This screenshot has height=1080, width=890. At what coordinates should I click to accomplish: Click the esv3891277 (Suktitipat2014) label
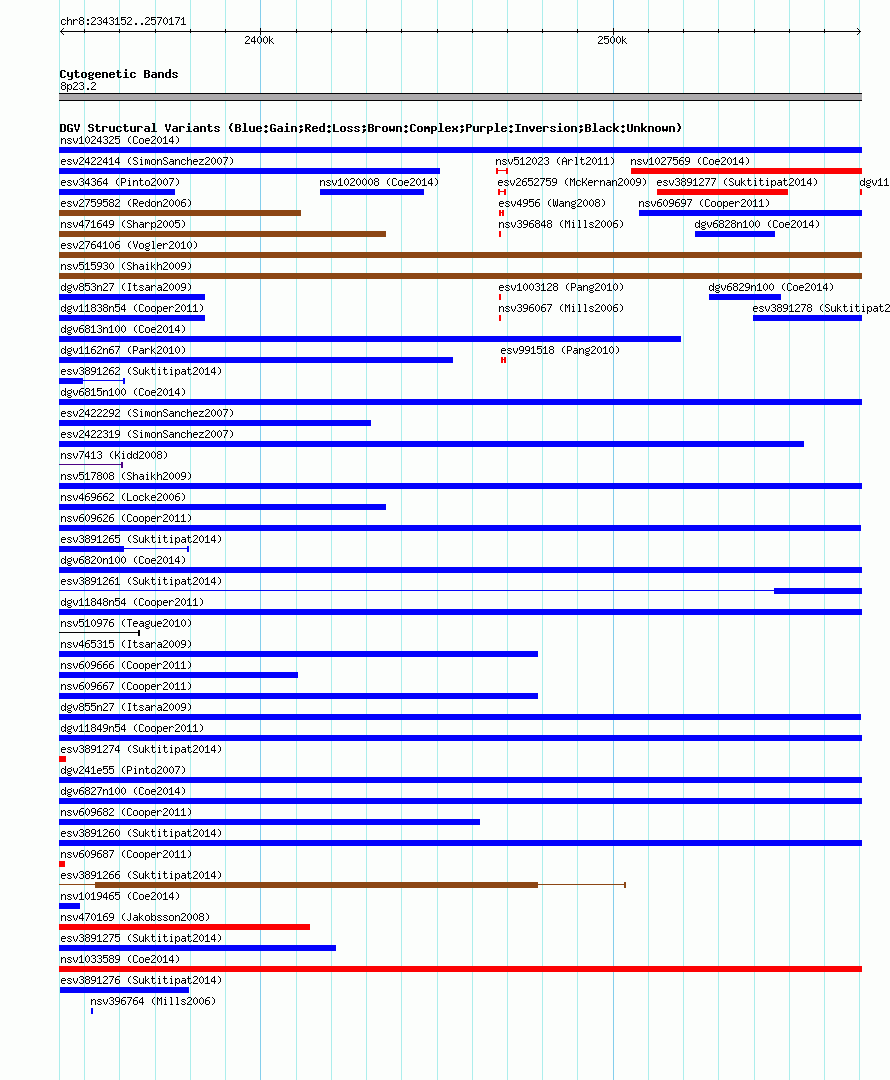coord(737,183)
